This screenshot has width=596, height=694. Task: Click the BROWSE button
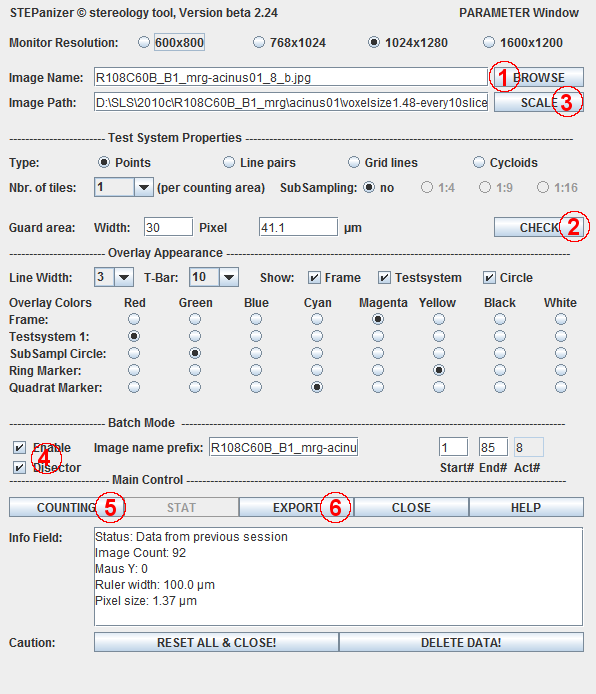tap(538, 77)
